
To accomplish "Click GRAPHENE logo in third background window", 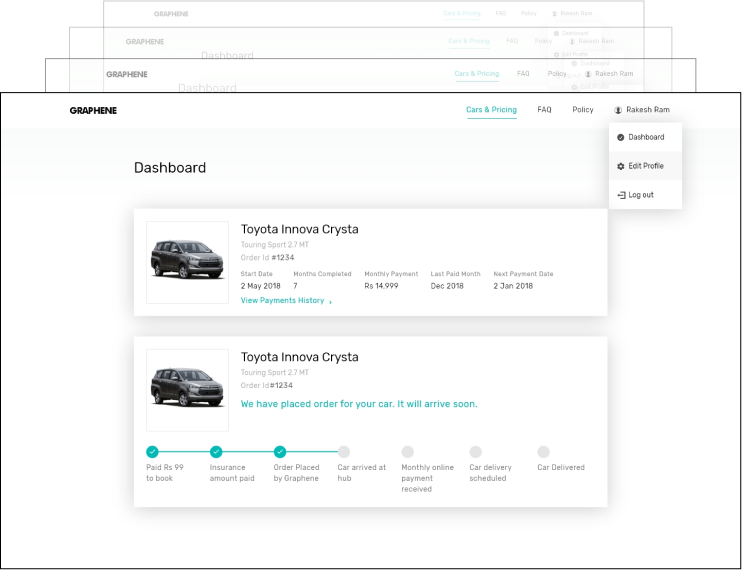I will point(127,74).
